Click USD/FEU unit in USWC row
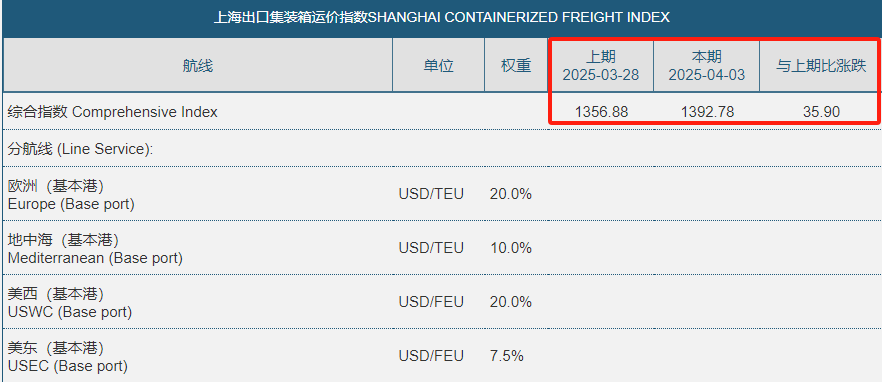 431,302
